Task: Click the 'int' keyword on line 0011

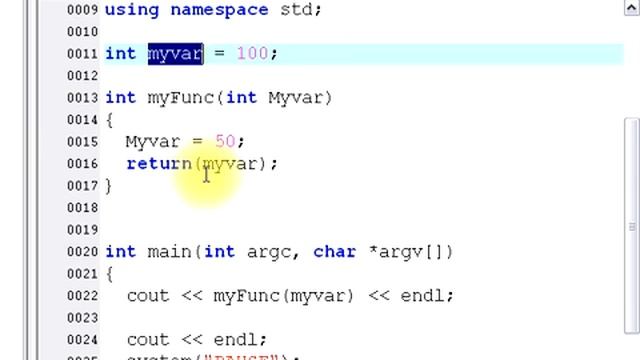Action: pos(120,53)
